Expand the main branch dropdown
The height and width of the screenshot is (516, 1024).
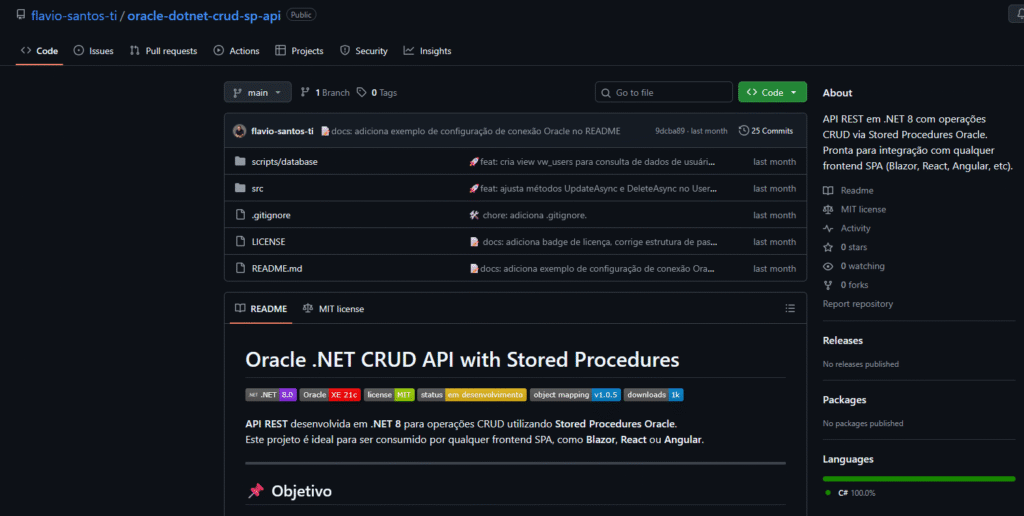coord(258,93)
